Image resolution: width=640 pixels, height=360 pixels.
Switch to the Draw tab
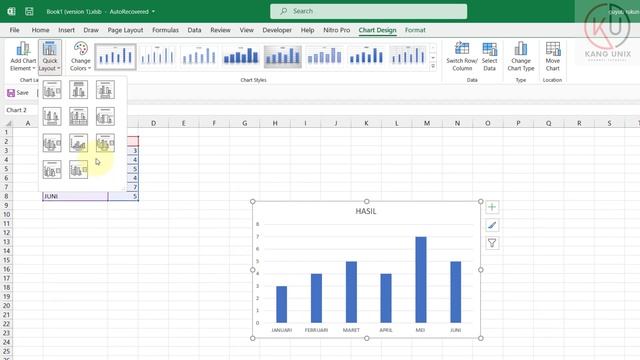point(91,30)
